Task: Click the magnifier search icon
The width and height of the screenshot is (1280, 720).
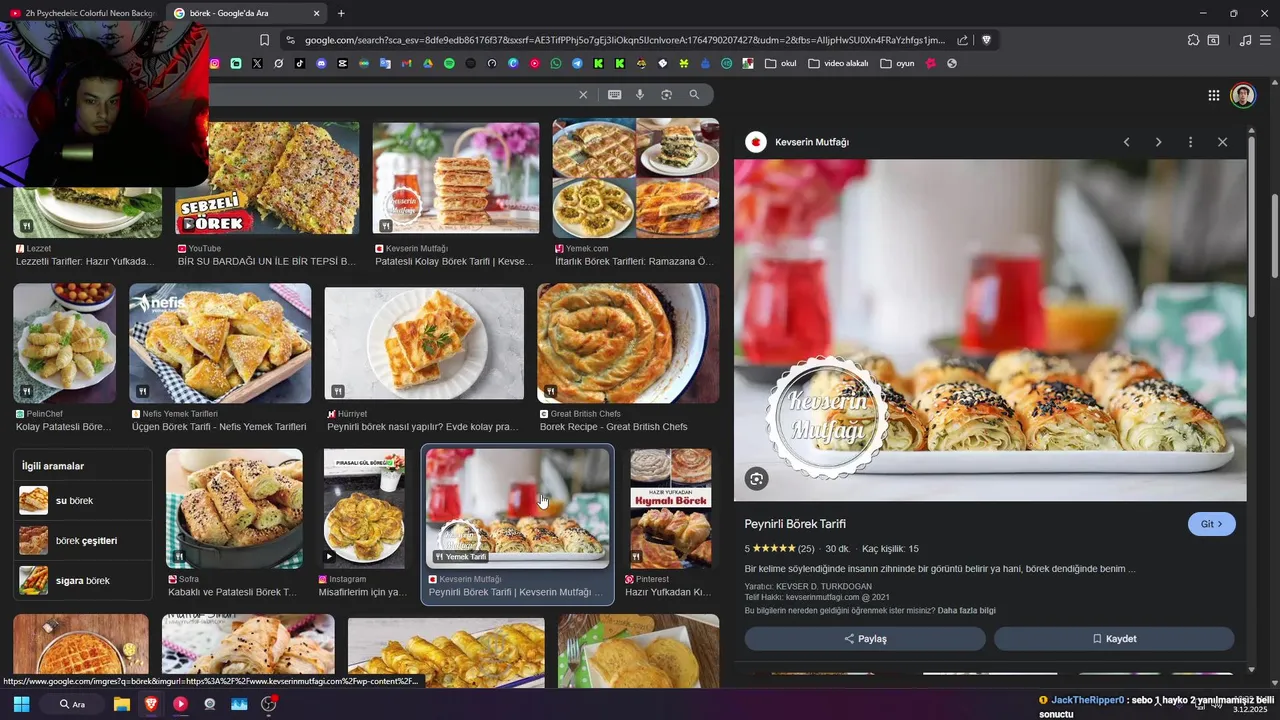Action: coord(694,94)
